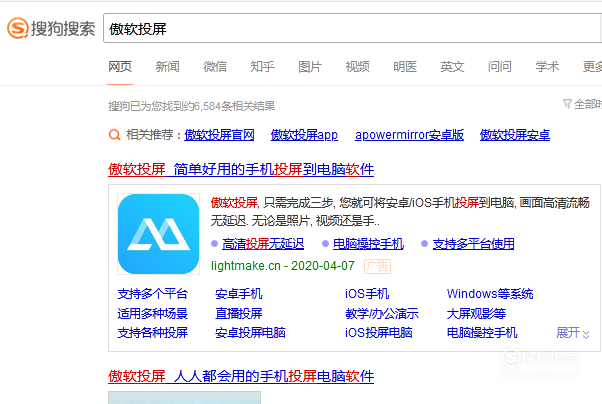Click the 广告 ad badge
The height and width of the screenshot is (404, 602).
[x=377, y=266]
